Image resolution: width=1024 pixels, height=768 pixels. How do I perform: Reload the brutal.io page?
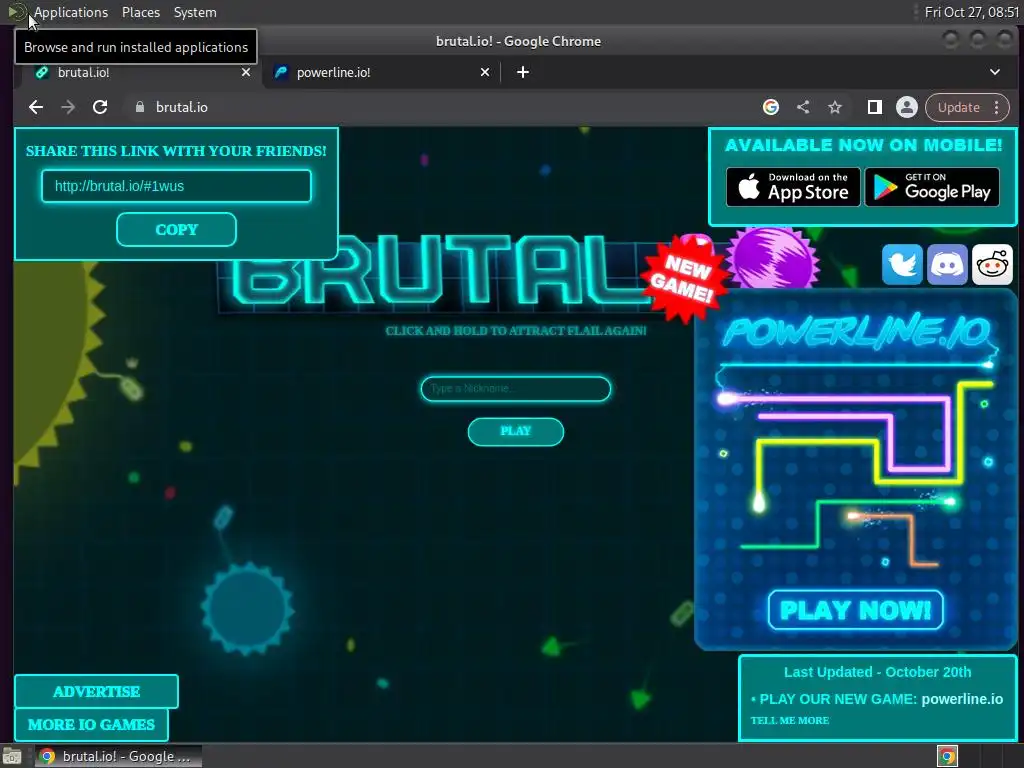100,107
